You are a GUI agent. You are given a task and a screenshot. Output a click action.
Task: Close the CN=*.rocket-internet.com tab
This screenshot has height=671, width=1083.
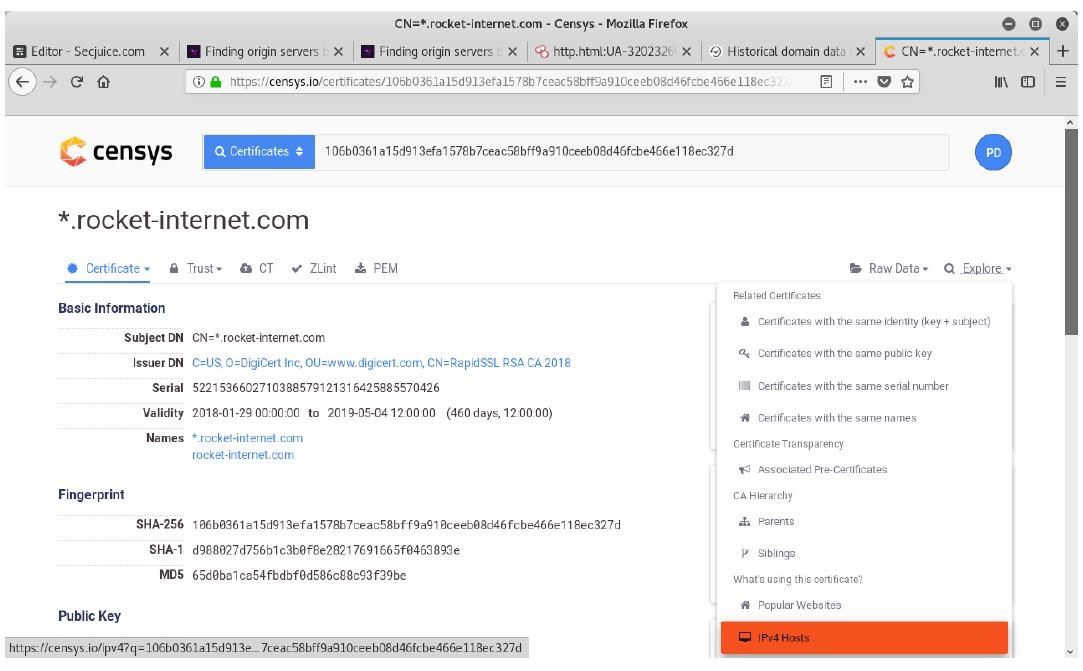click(x=1035, y=51)
